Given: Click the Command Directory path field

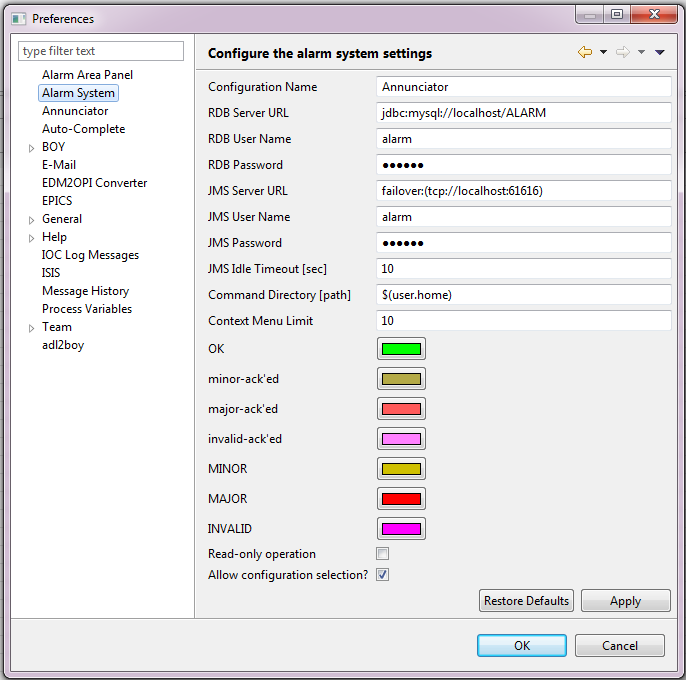Looking at the screenshot, I should click(x=524, y=294).
